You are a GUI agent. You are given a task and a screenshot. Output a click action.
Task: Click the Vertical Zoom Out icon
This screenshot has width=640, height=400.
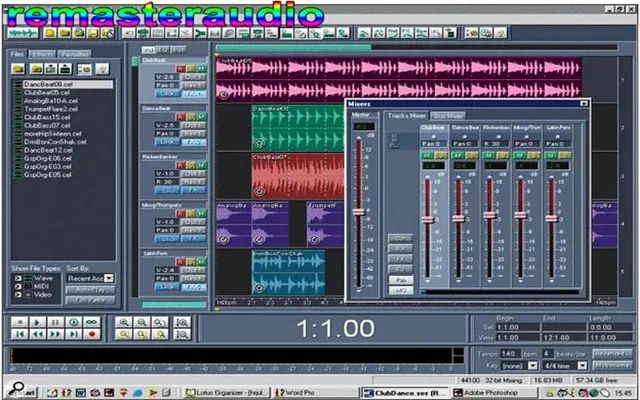pyautogui.click(x=182, y=334)
